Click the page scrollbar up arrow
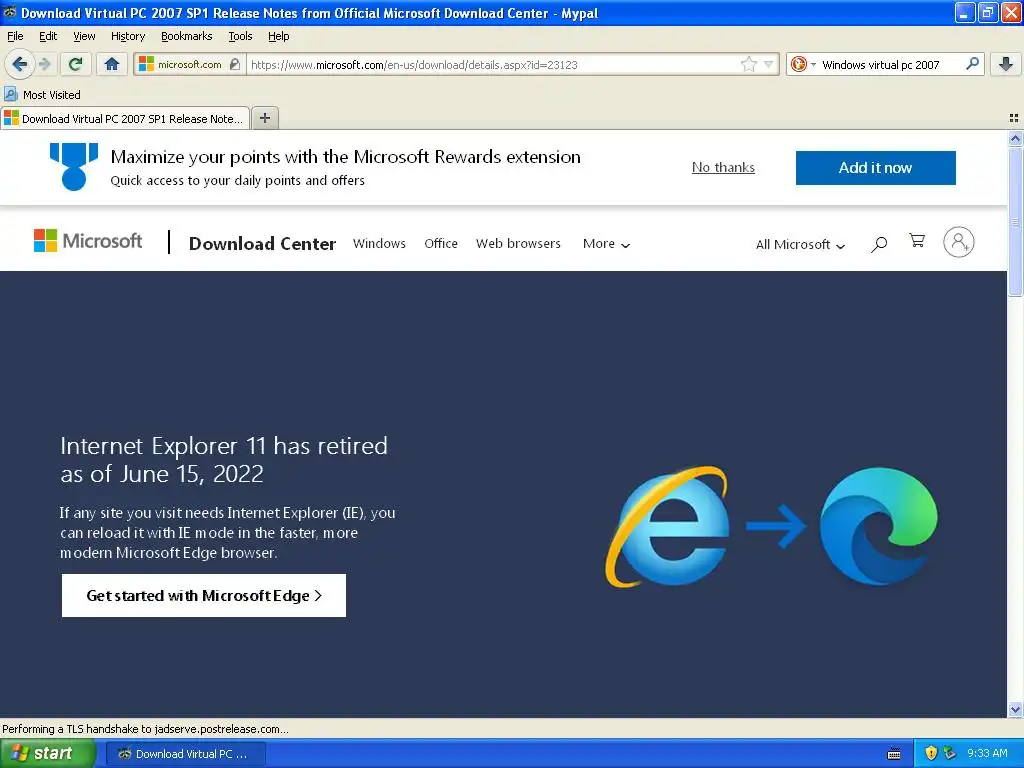 coord(1015,138)
